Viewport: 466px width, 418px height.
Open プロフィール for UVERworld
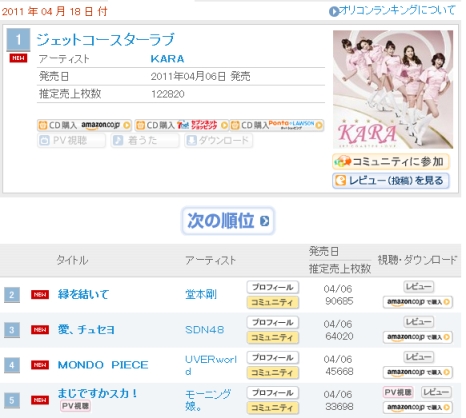pyautogui.click(x=273, y=358)
